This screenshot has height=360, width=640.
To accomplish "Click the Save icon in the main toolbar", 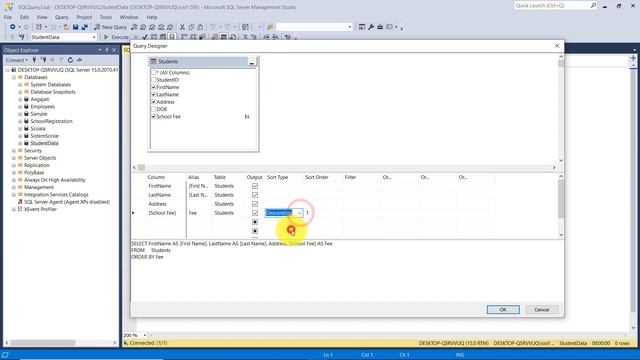I will pos(76,27).
